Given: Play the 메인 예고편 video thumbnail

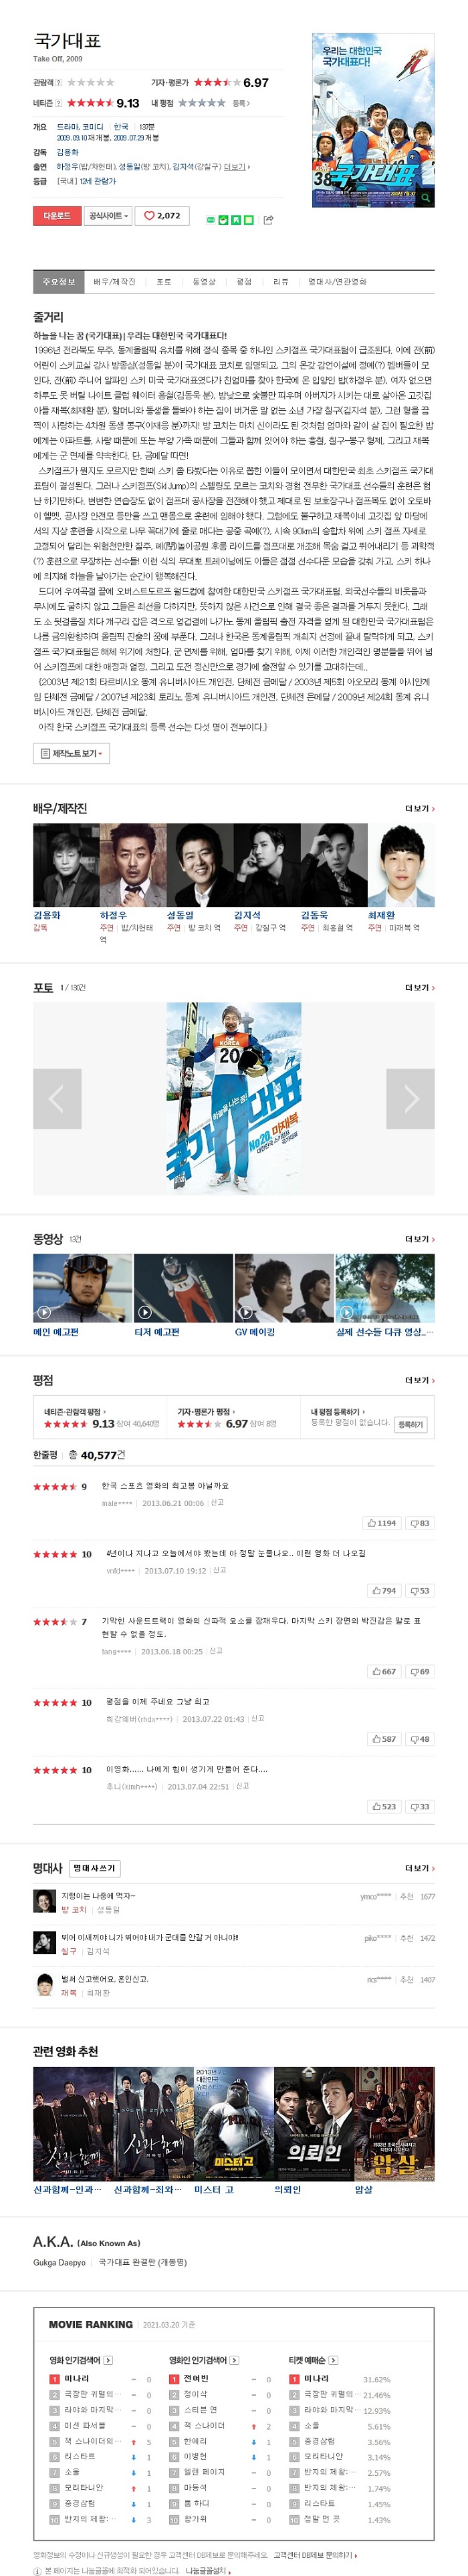Looking at the screenshot, I should click(82, 1288).
